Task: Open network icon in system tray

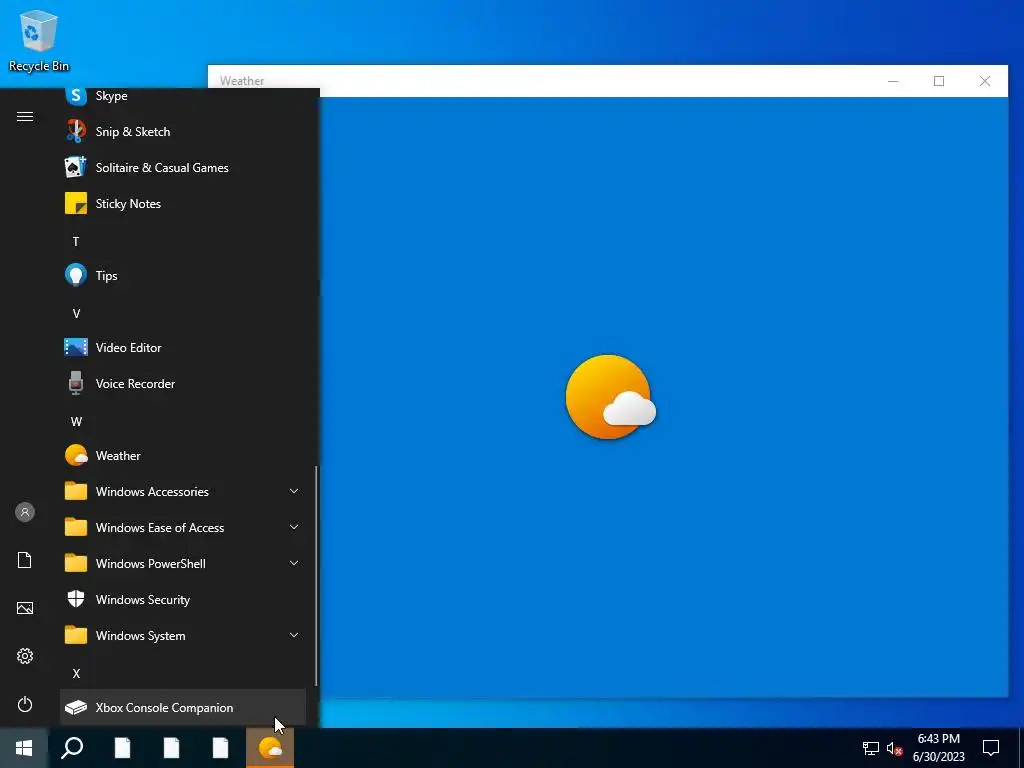Action: click(x=870, y=748)
